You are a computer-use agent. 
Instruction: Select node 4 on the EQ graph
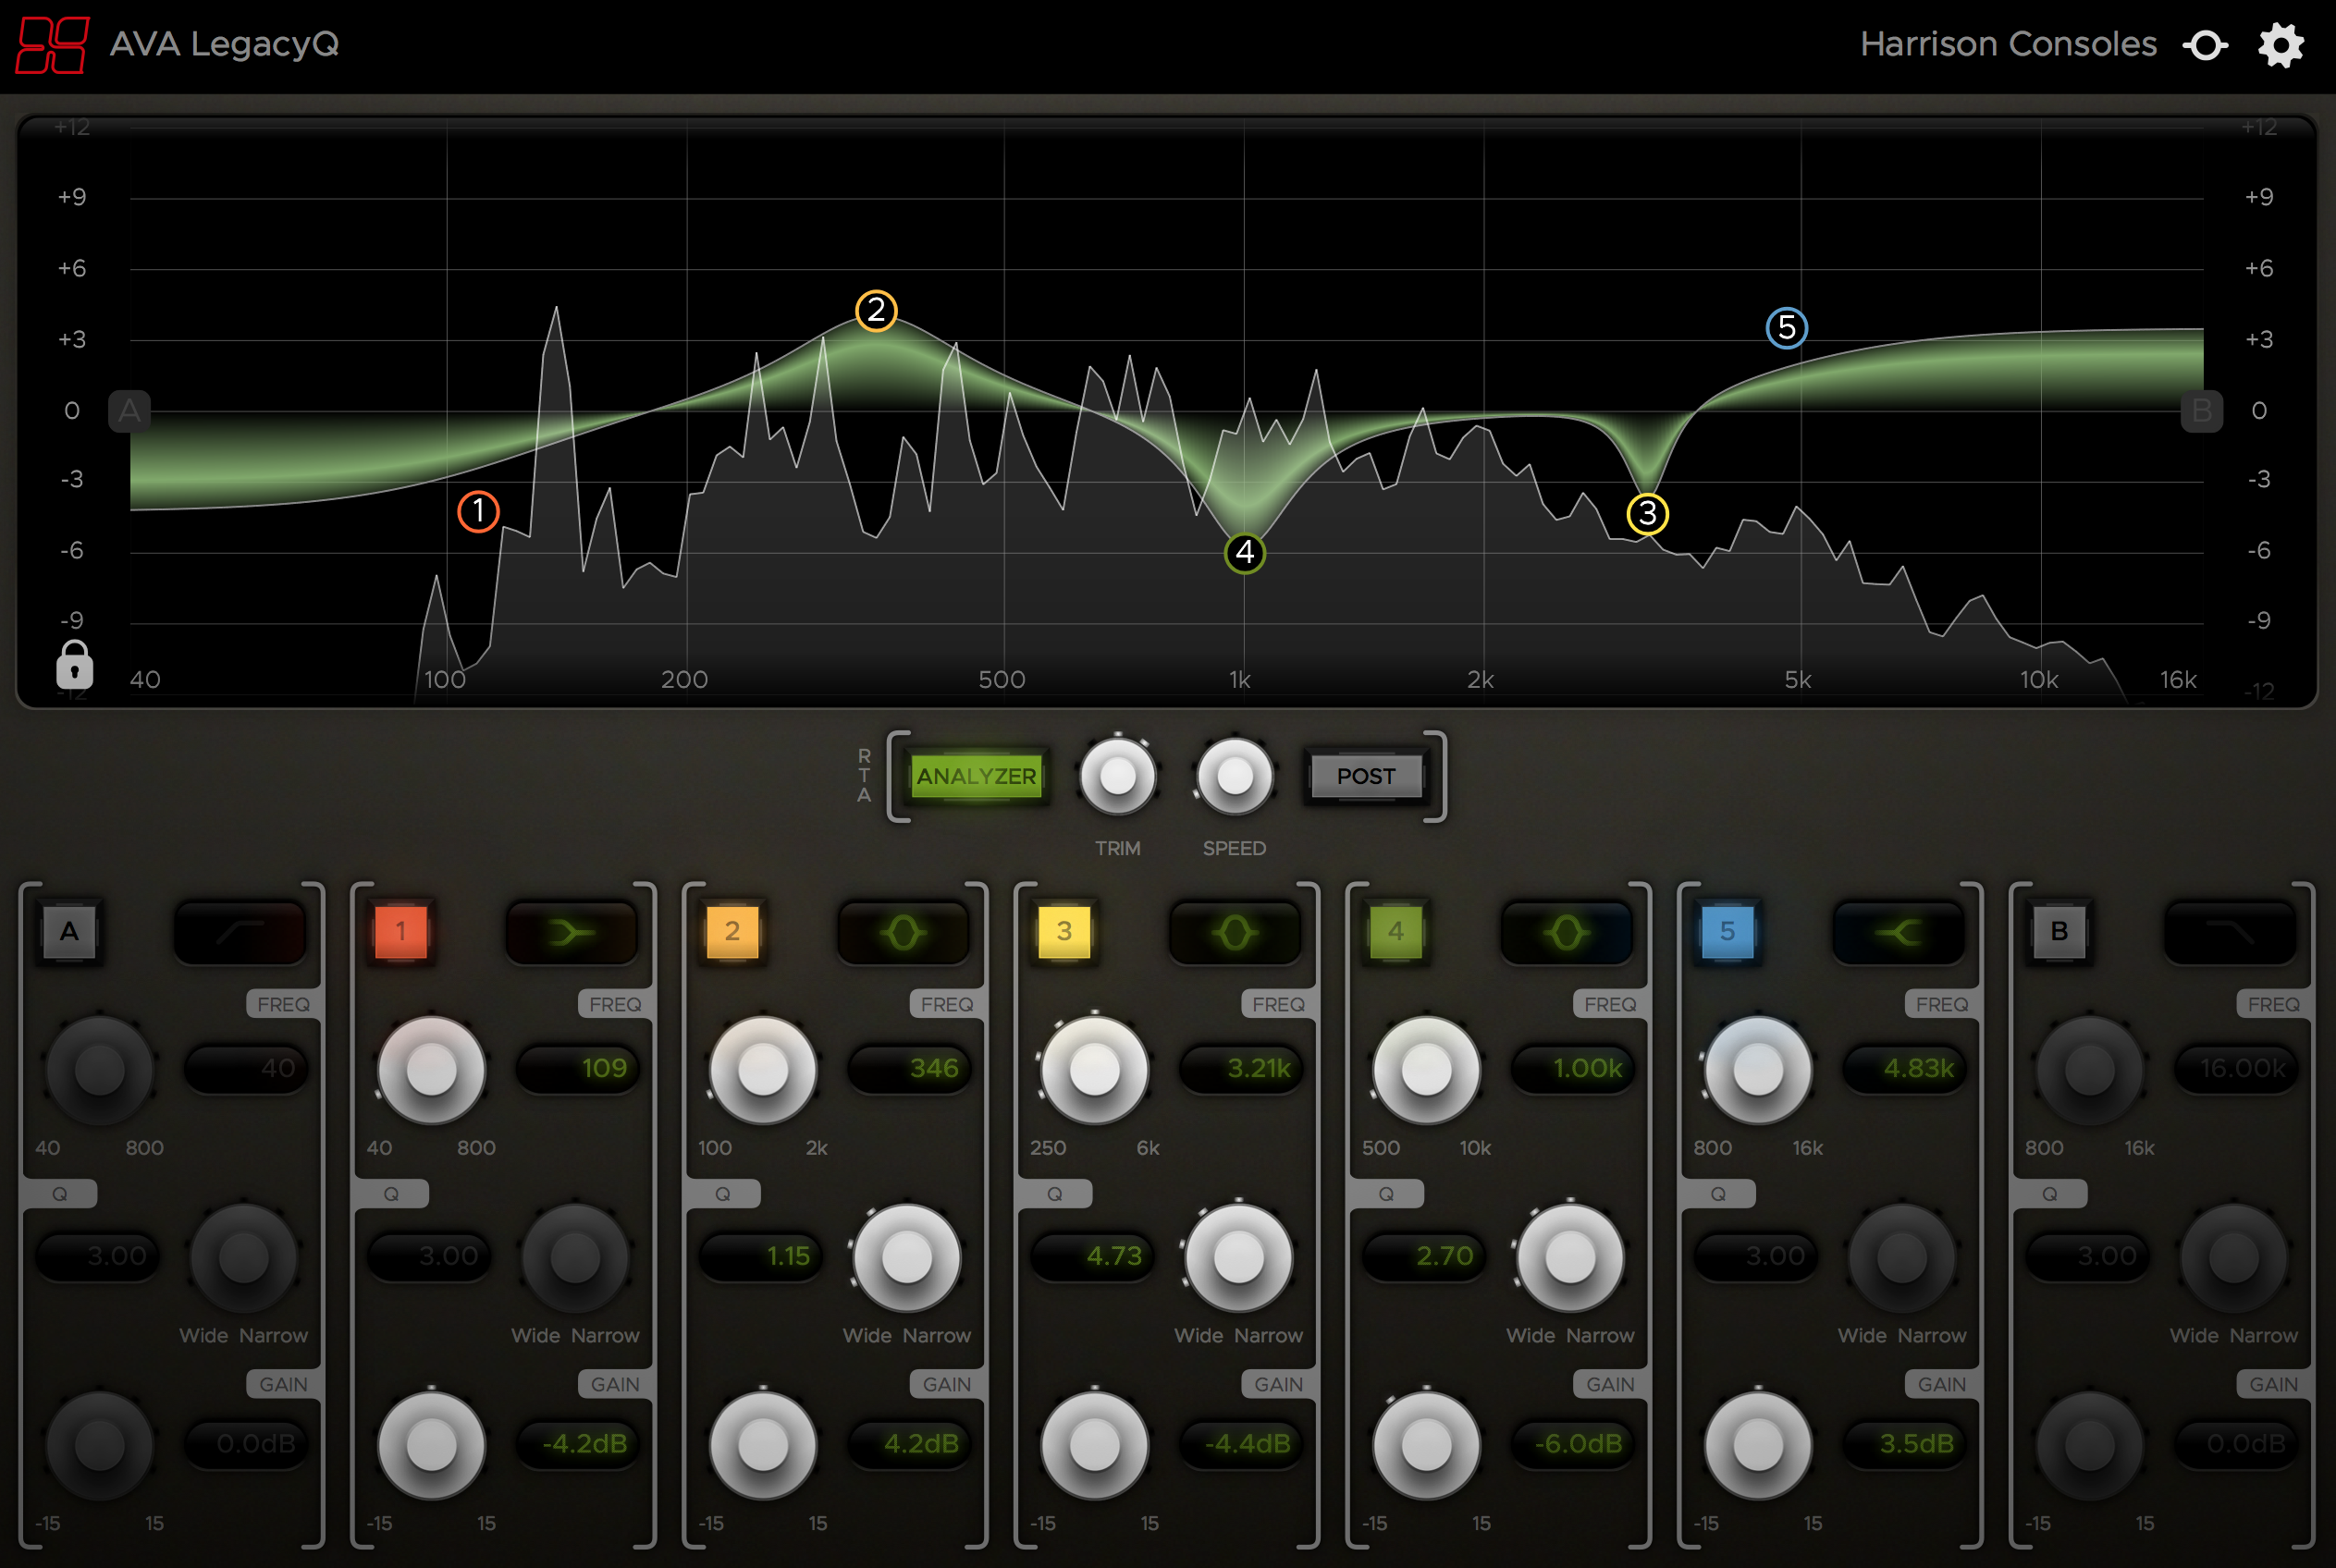tap(1244, 552)
